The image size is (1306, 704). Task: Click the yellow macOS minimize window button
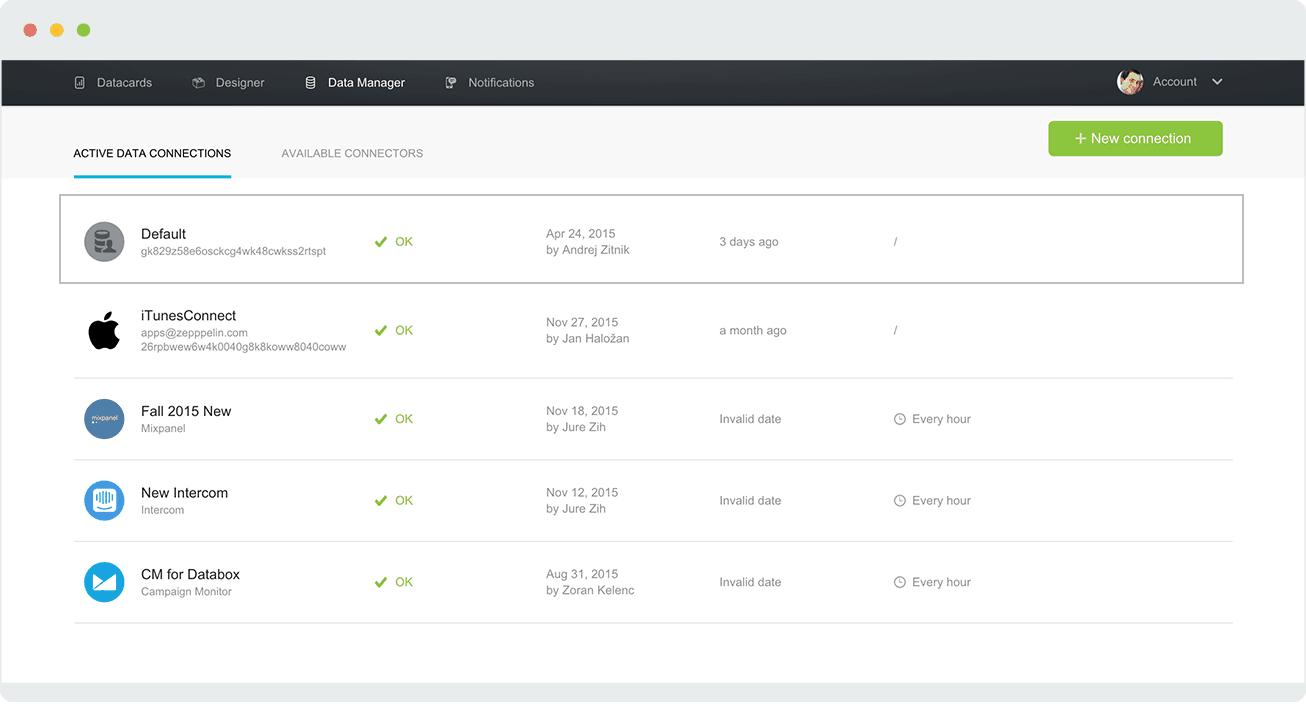(x=57, y=30)
